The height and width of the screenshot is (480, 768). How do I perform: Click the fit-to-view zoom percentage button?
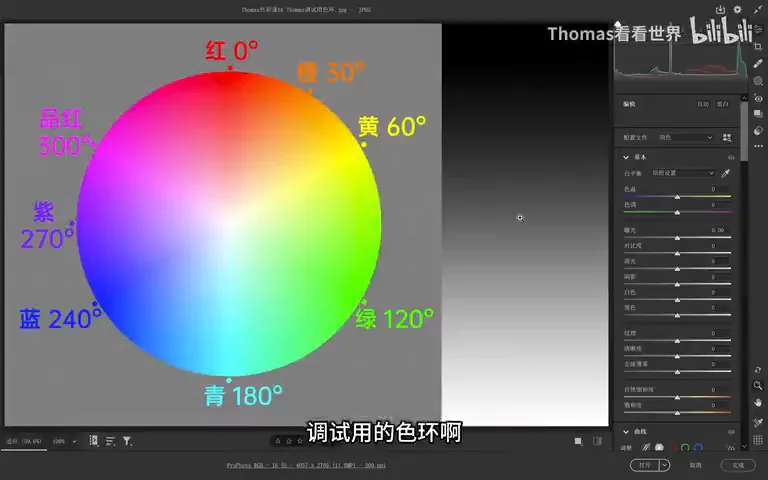point(24,441)
